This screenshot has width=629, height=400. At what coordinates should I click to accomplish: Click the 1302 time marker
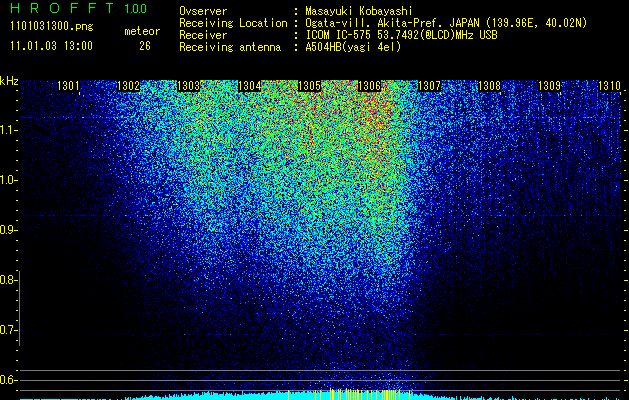pos(128,86)
